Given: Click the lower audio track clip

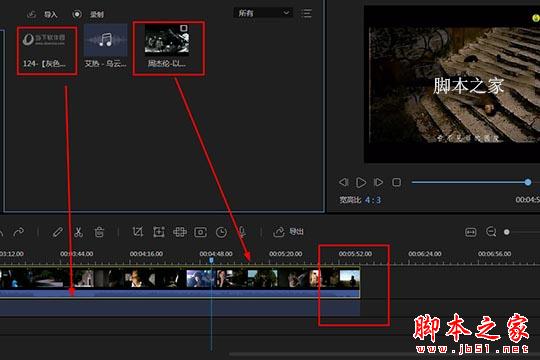Looking at the screenshot, I should coord(180,307).
